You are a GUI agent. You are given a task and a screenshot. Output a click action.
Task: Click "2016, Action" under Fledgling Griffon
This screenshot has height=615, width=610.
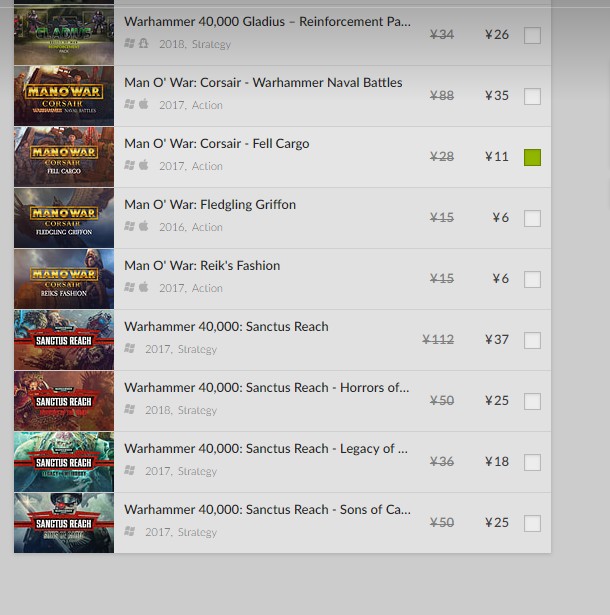tap(191, 227)
